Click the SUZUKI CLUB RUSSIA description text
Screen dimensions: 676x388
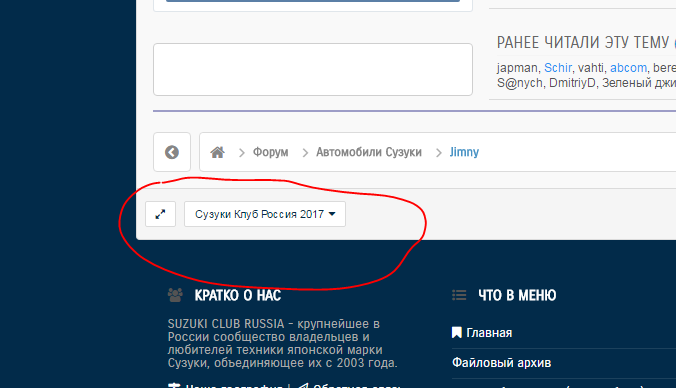coord(282,343)
